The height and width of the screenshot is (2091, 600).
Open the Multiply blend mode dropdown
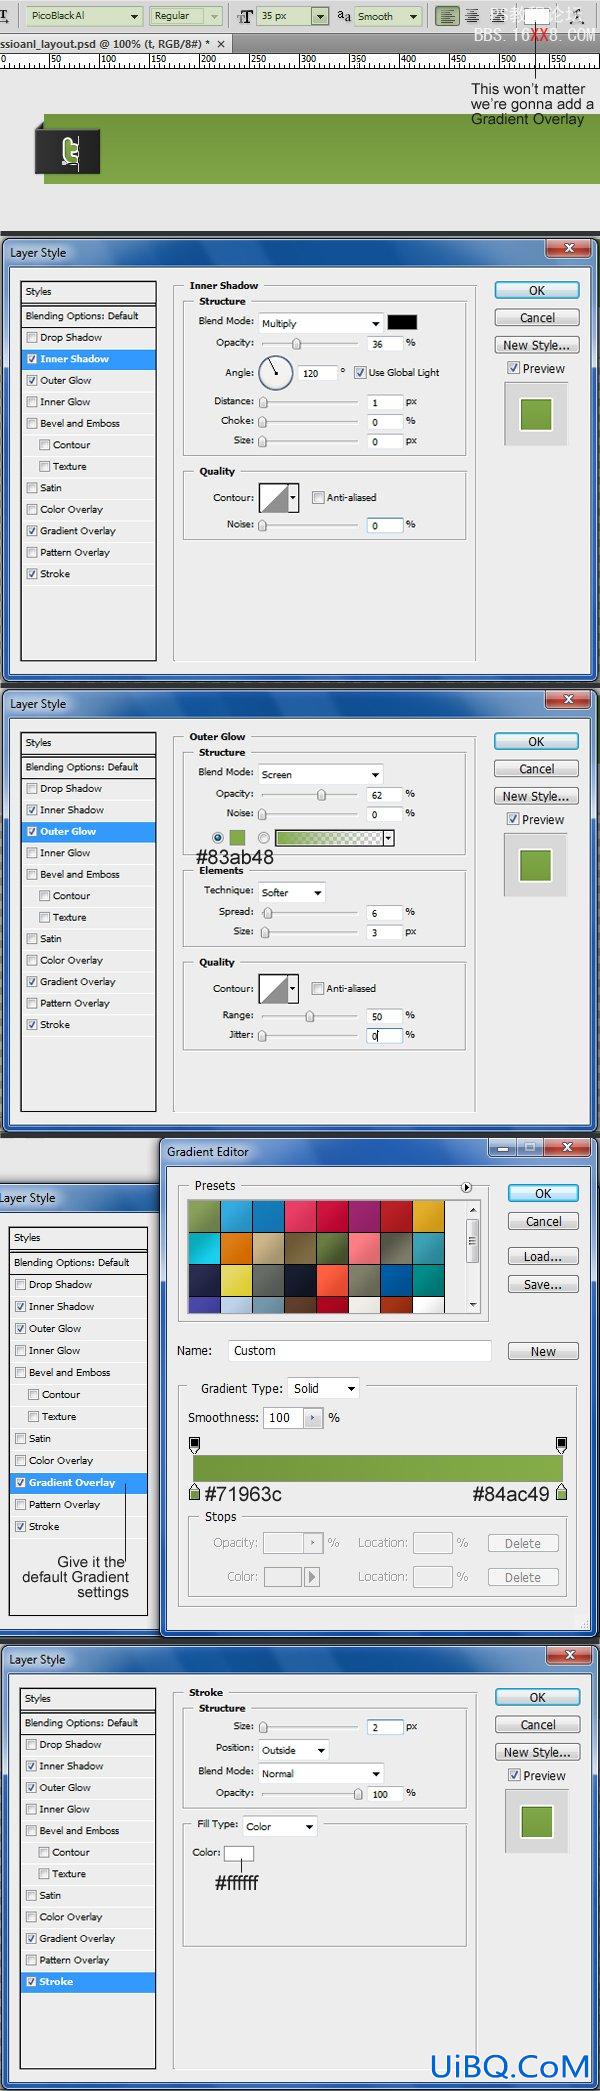[x=321, y=323]
